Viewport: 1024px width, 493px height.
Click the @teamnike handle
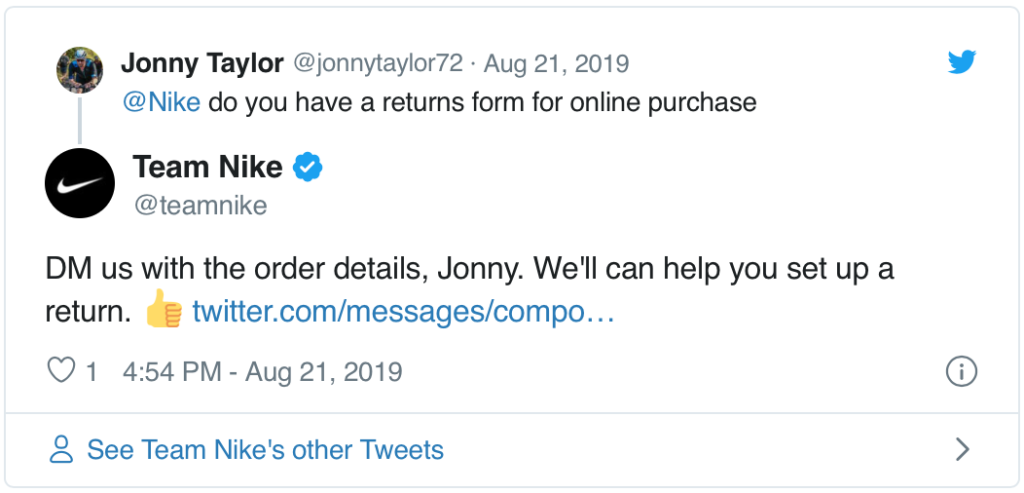200,205
